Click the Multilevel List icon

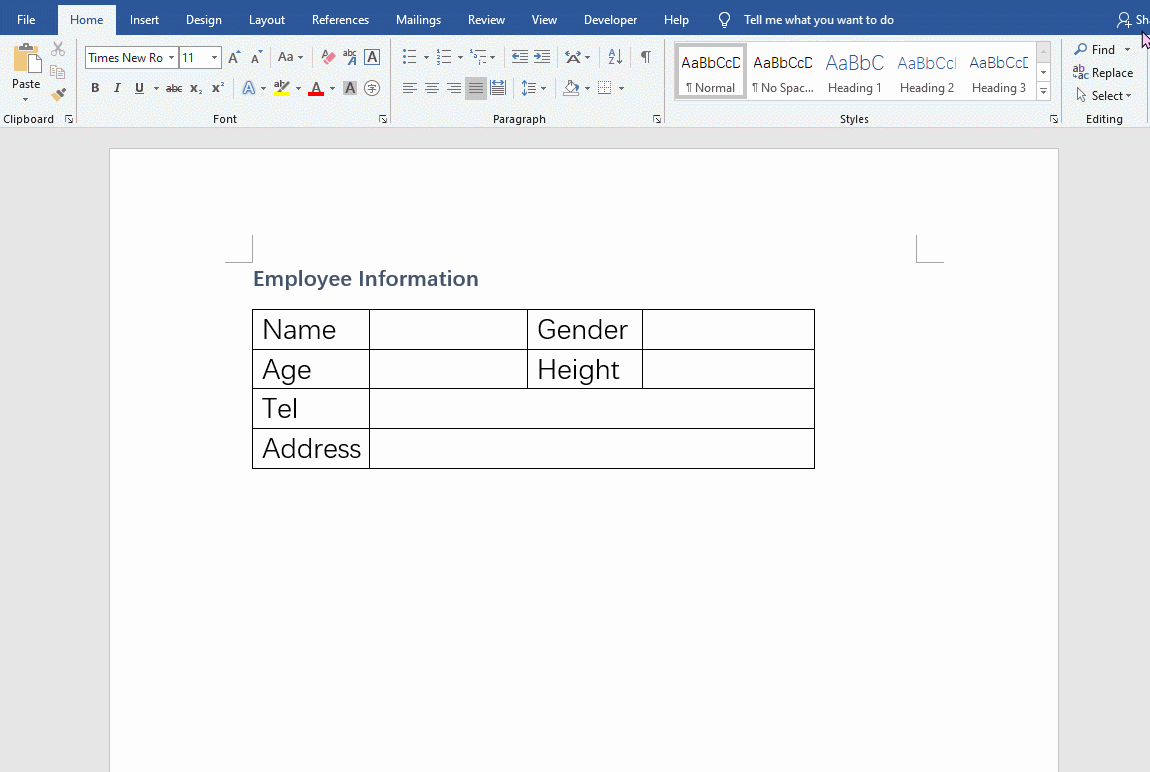pos(478,56)
